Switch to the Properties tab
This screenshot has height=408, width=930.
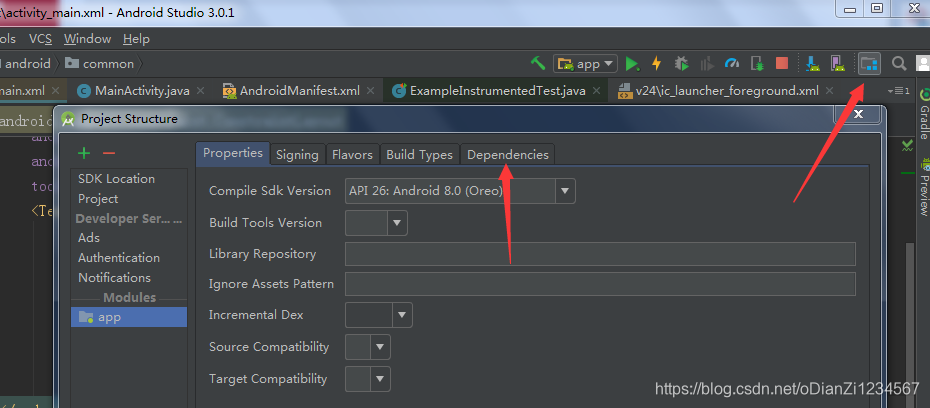click(232, 153)
